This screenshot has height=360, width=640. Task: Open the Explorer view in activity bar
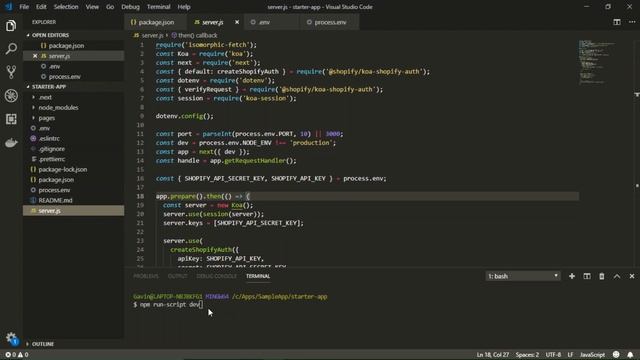tap(11, 26)
